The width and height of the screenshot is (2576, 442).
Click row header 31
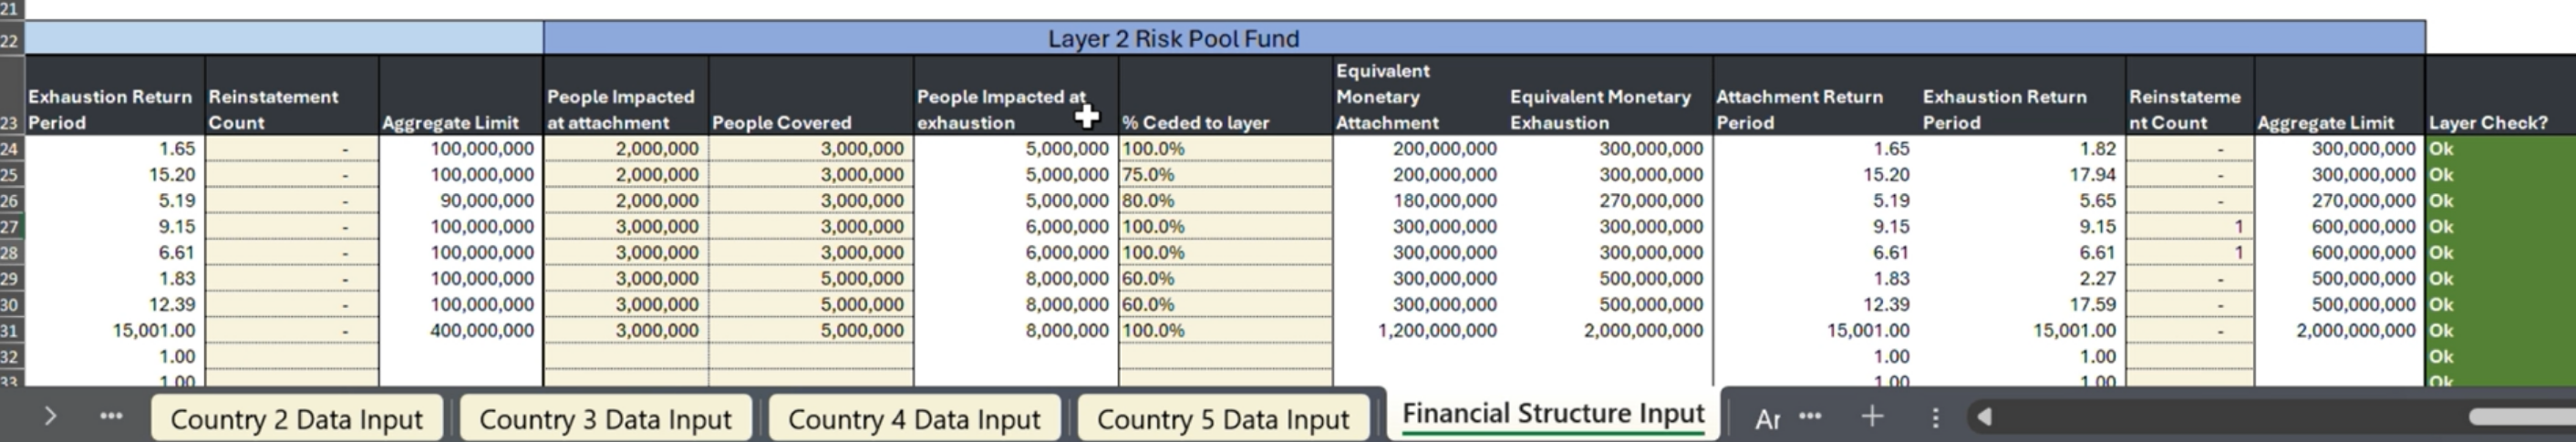coord(11,330)
